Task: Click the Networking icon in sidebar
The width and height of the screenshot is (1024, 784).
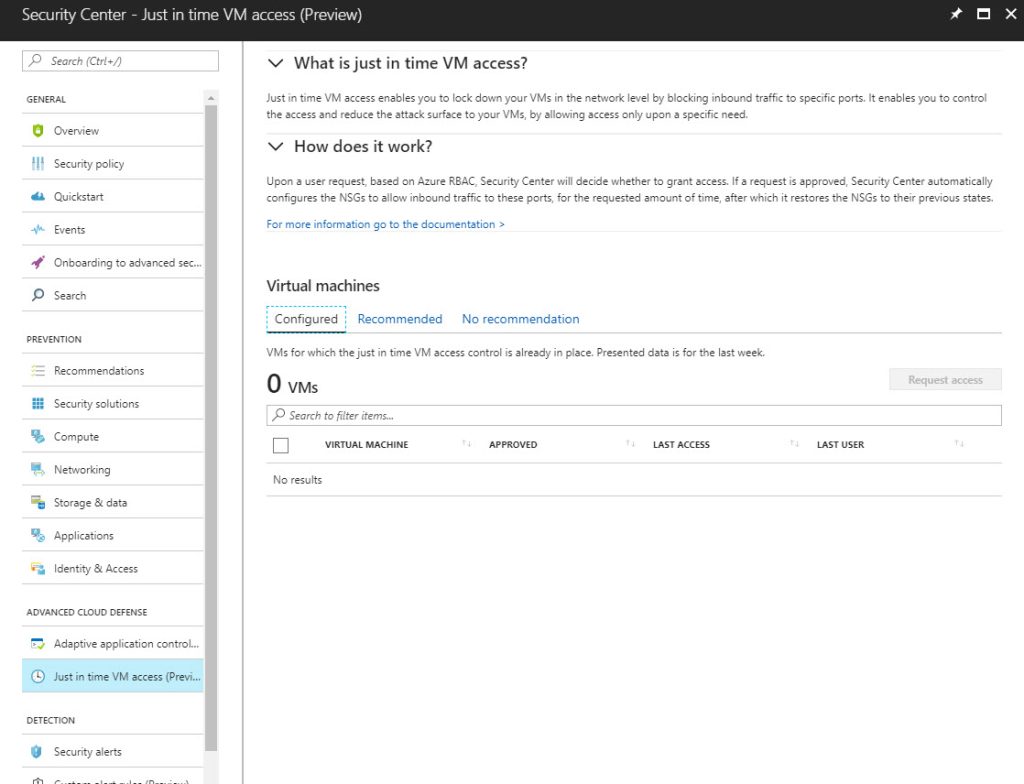Action: coord(38,470)
